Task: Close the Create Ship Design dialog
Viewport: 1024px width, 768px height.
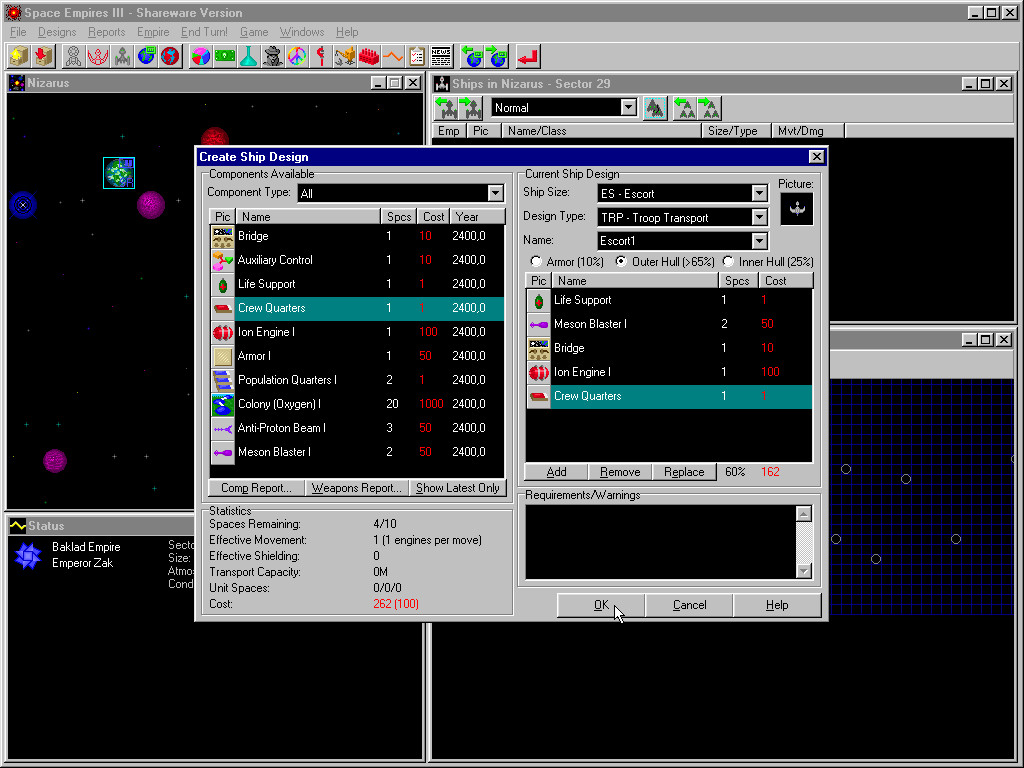Action: coord(816,157)
